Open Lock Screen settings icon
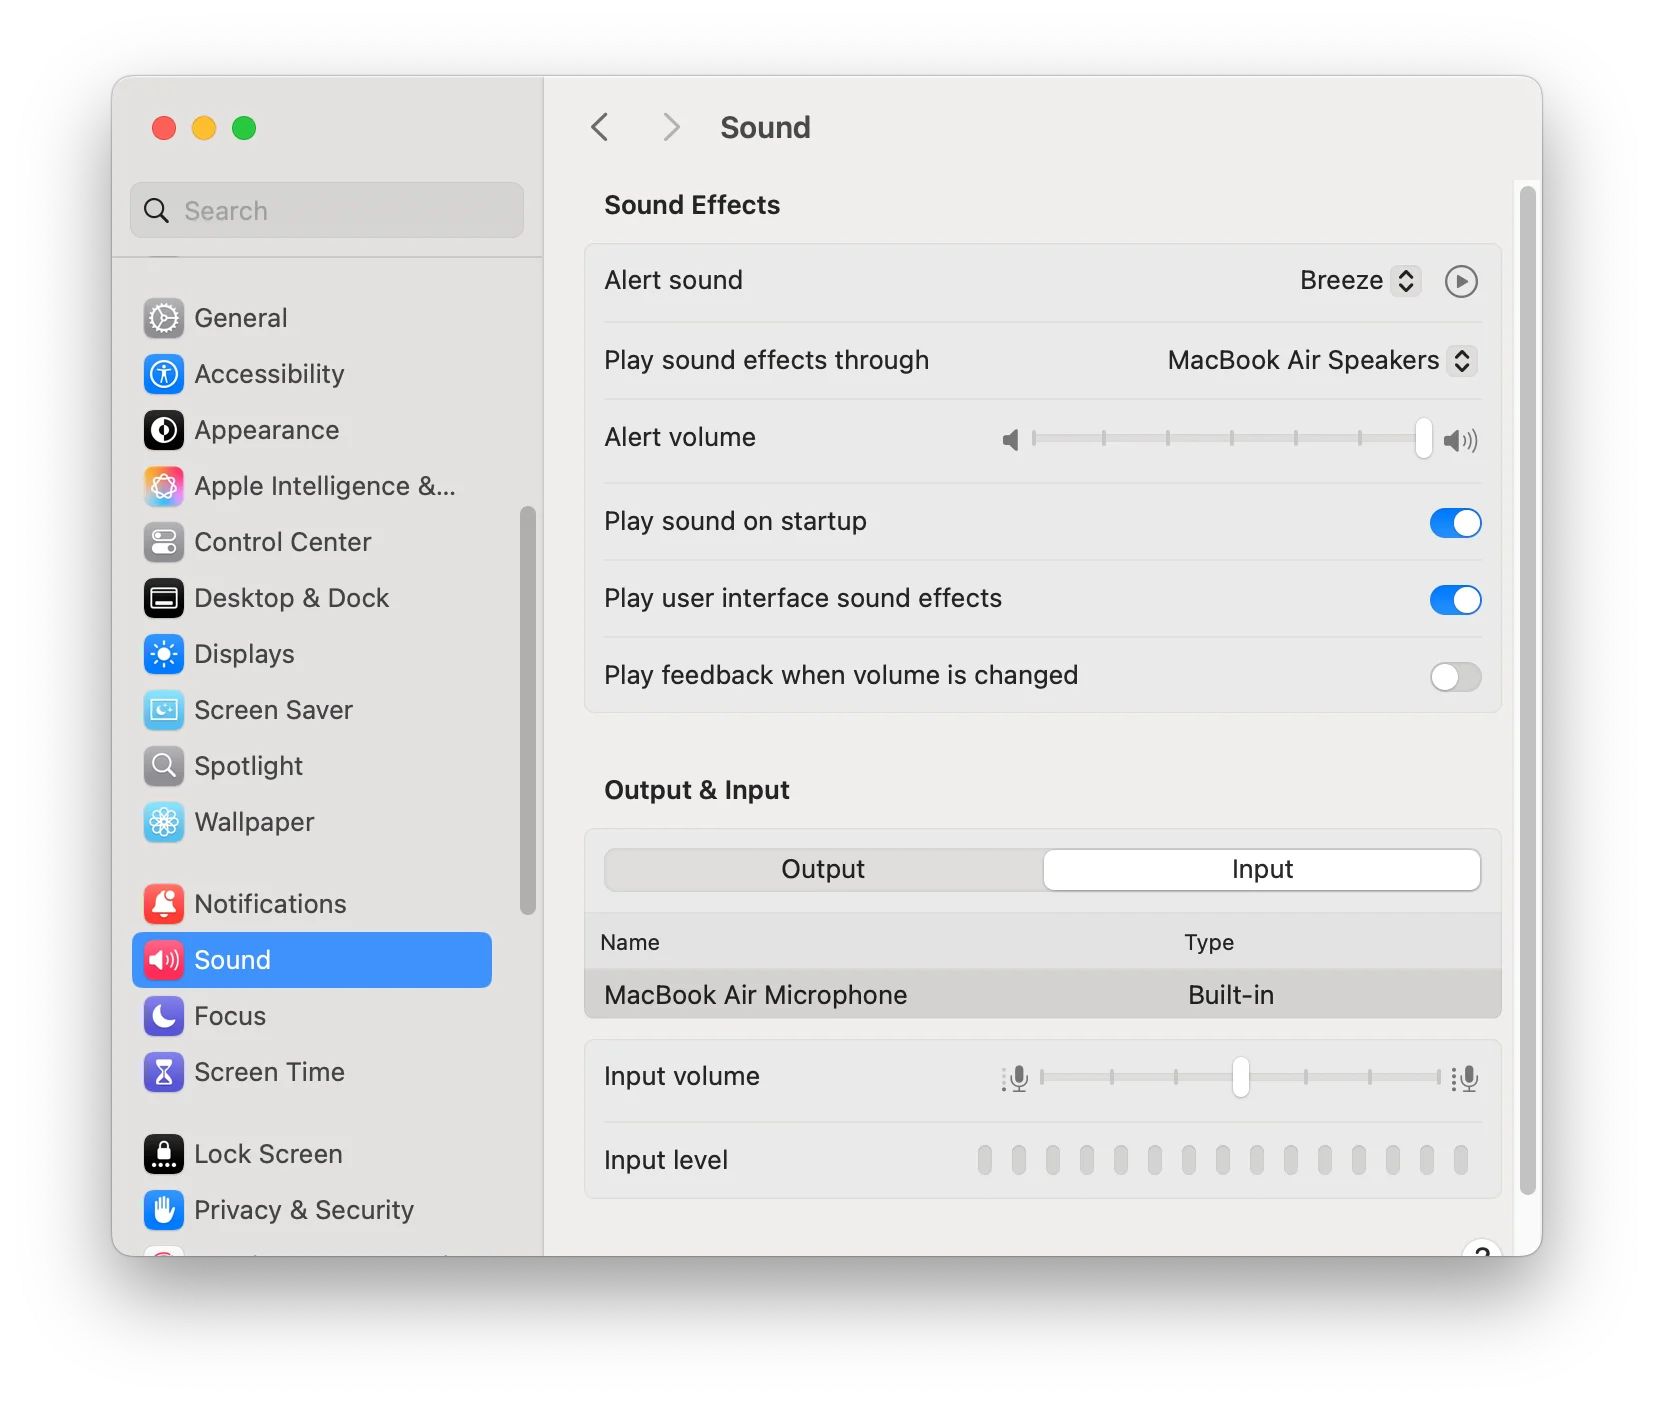 (x=164, y=1154)
